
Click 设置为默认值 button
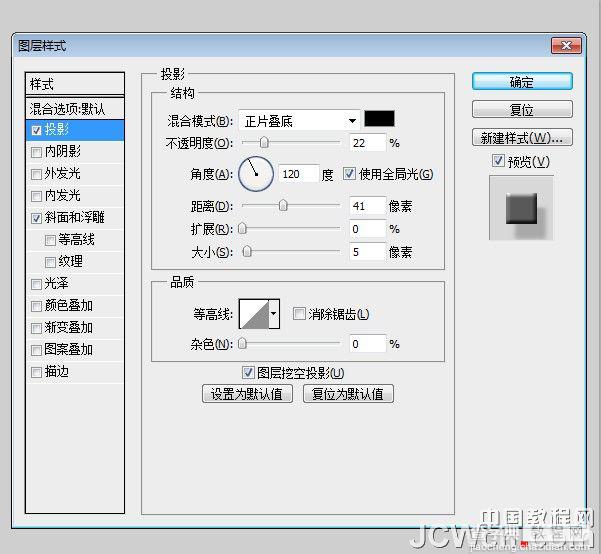click(247, 394)
